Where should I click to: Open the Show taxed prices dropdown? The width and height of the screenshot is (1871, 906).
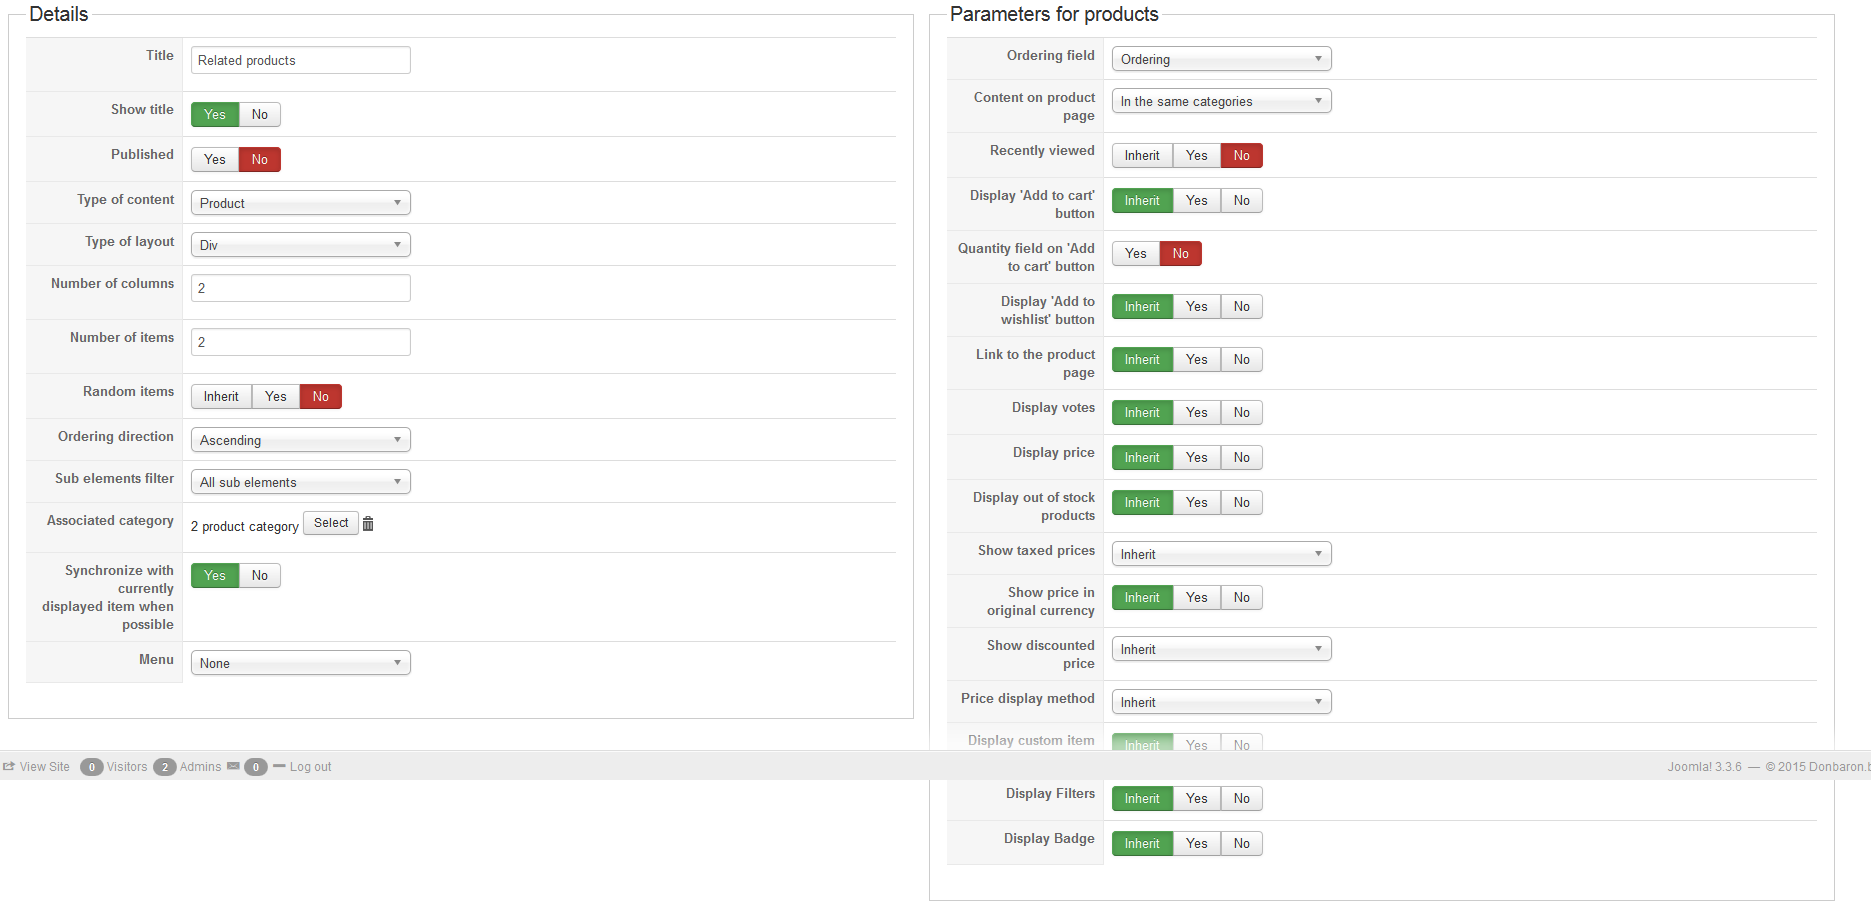click(1221, 554)
